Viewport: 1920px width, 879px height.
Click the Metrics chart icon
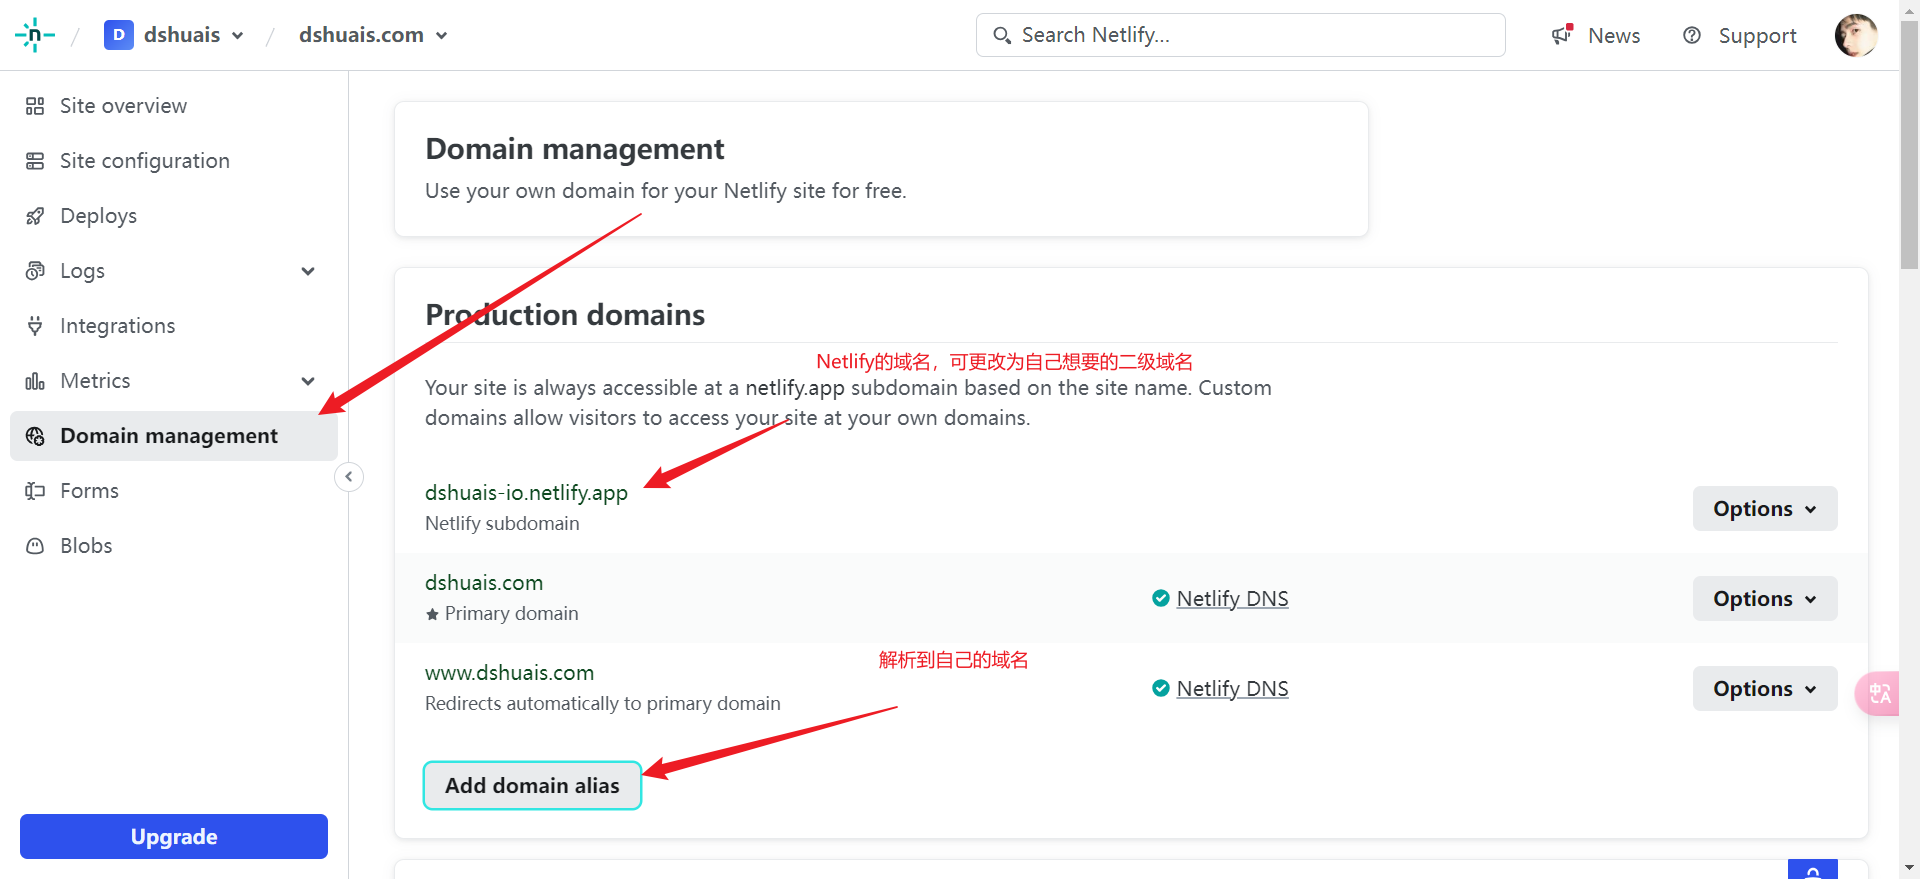(35, 381)
